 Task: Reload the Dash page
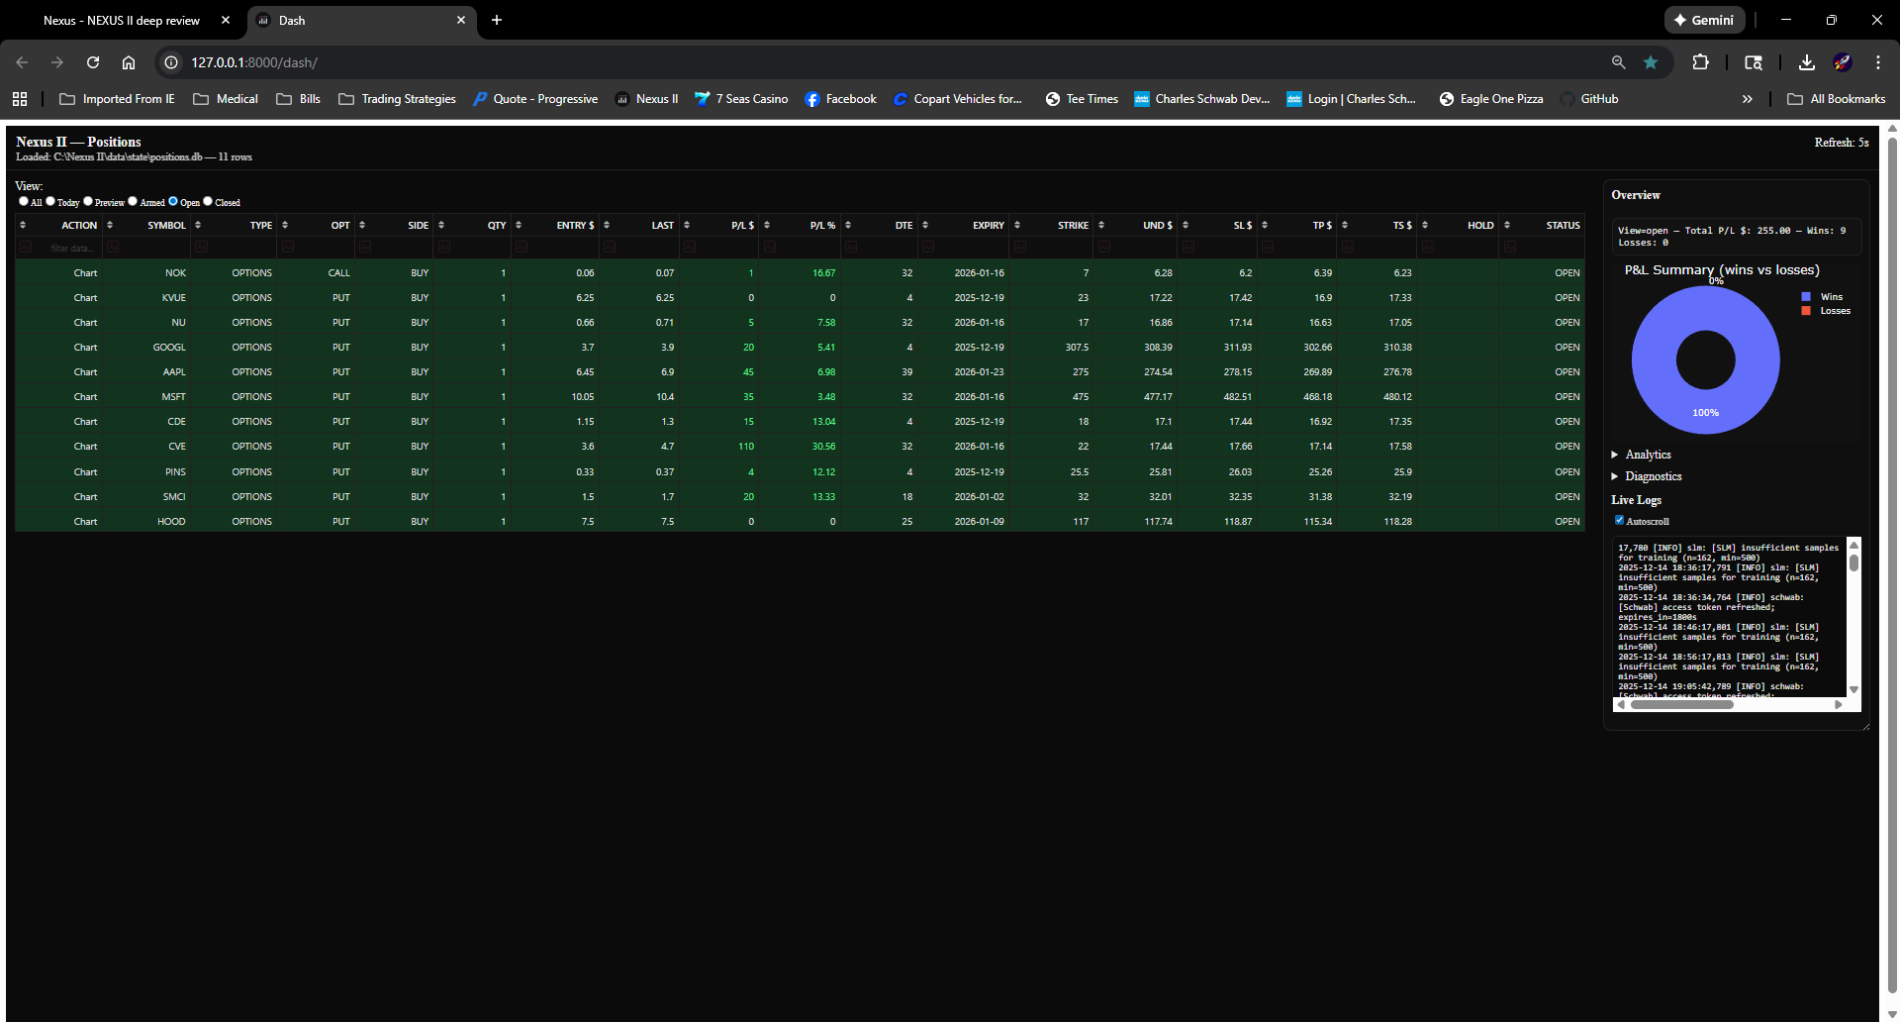pos(93,62)
